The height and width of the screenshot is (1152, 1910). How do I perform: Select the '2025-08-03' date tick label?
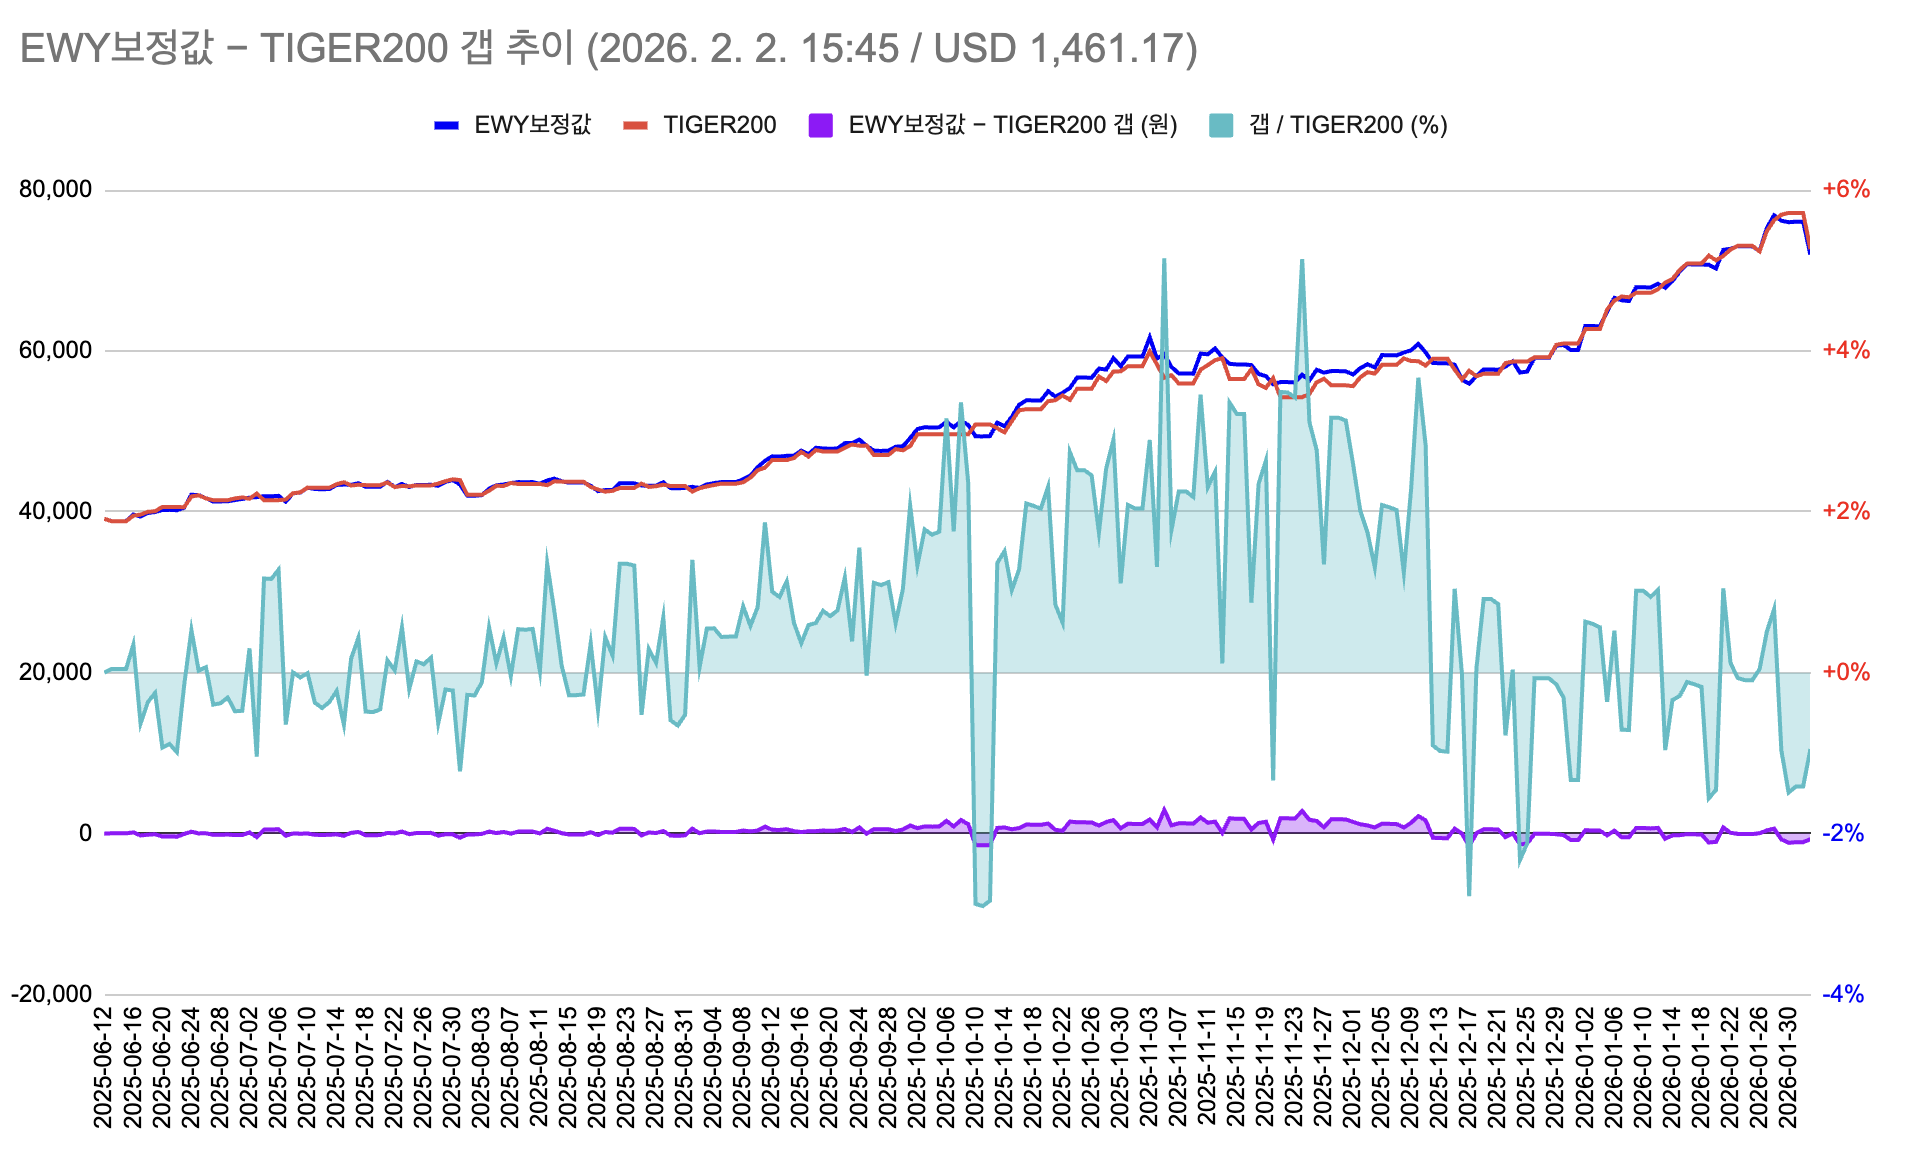(480, 1068)
